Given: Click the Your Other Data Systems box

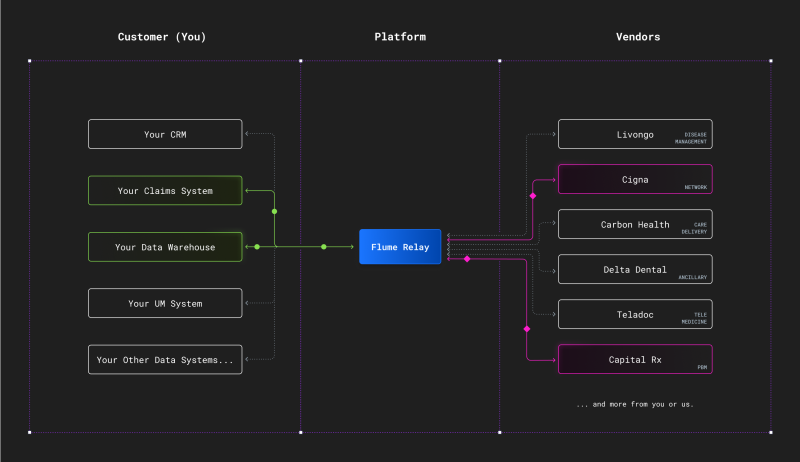Looking at the screenshot, I should [165, 360].
